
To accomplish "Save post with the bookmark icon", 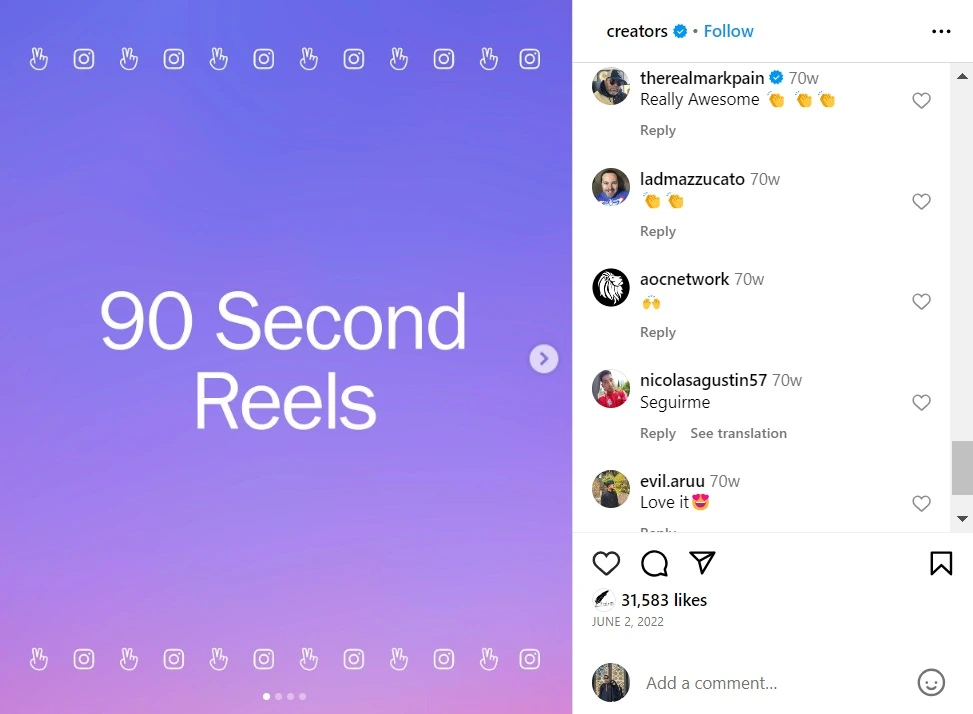I will pyautogui.click(x=941, y=563).
